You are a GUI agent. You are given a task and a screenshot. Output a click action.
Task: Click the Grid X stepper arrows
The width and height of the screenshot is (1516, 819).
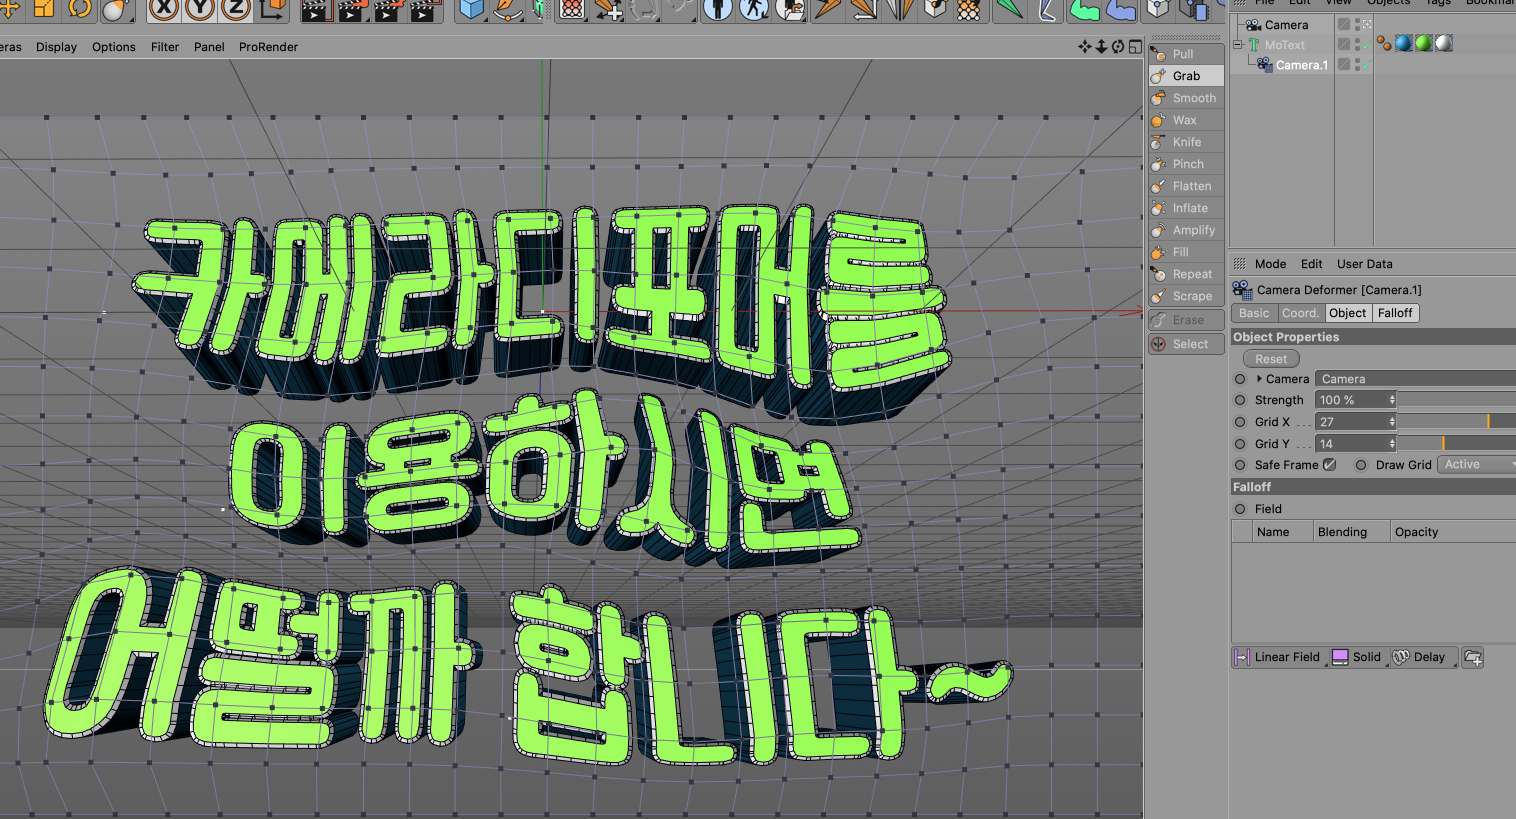tap(1392, 422)
